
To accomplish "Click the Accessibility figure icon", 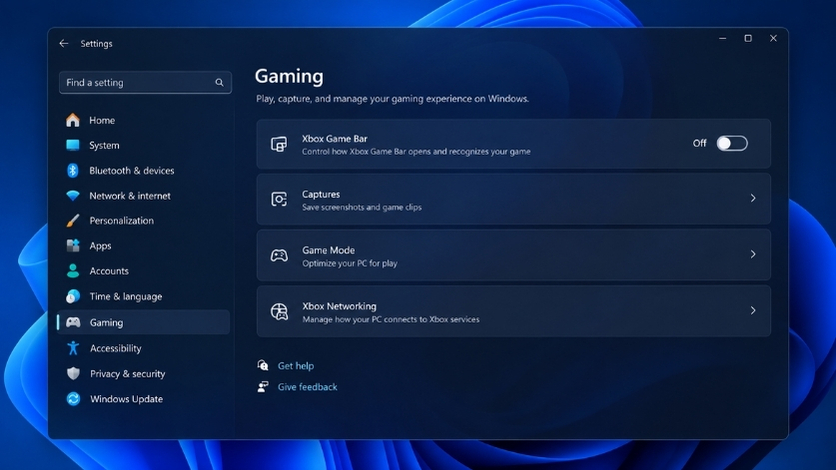I will tap(73, 348).
